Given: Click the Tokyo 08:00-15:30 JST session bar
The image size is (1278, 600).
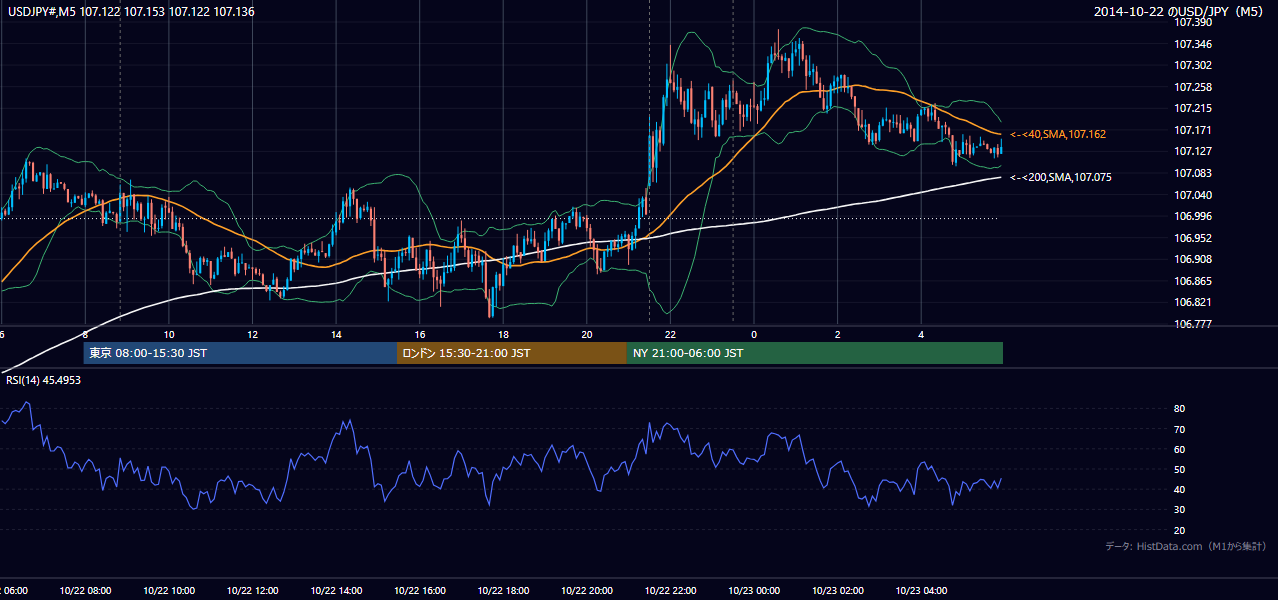Looking at the screenshot, I should coord(240,353).
